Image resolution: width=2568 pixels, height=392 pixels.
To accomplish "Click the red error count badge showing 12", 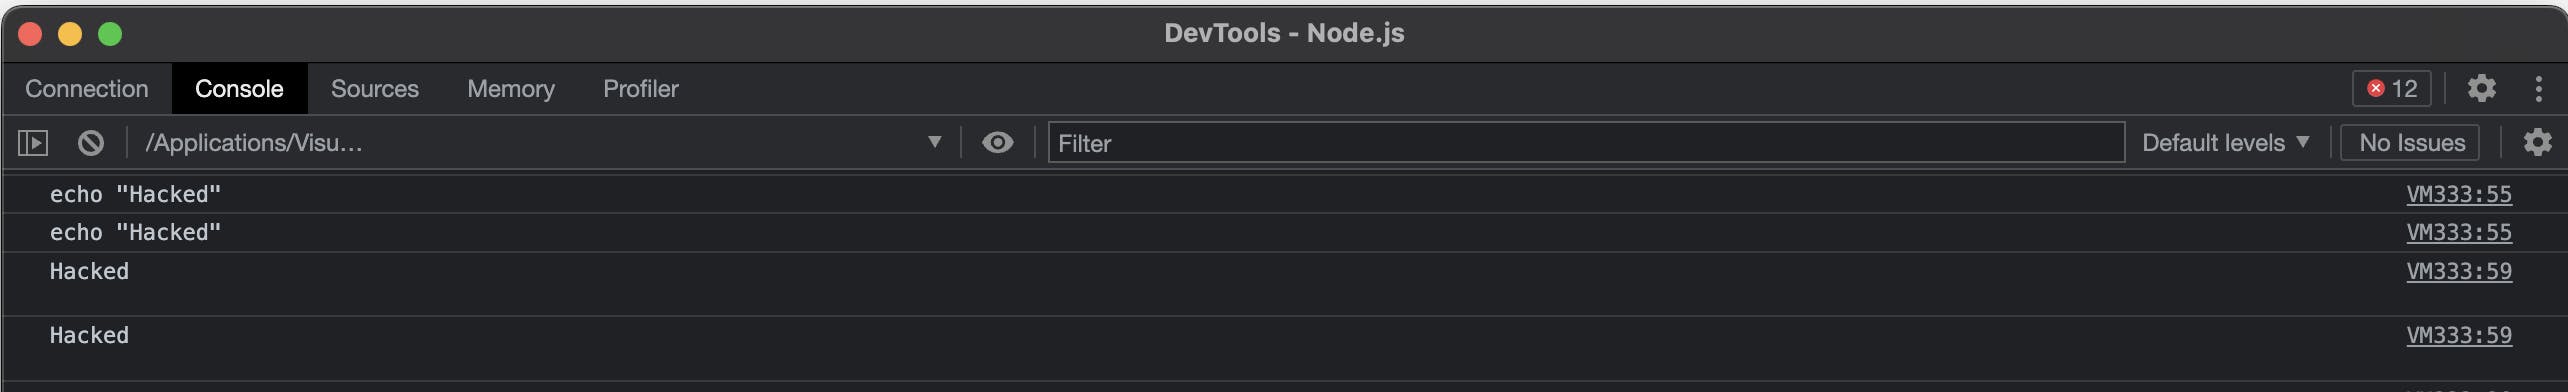I will (x=2391, y=89).
